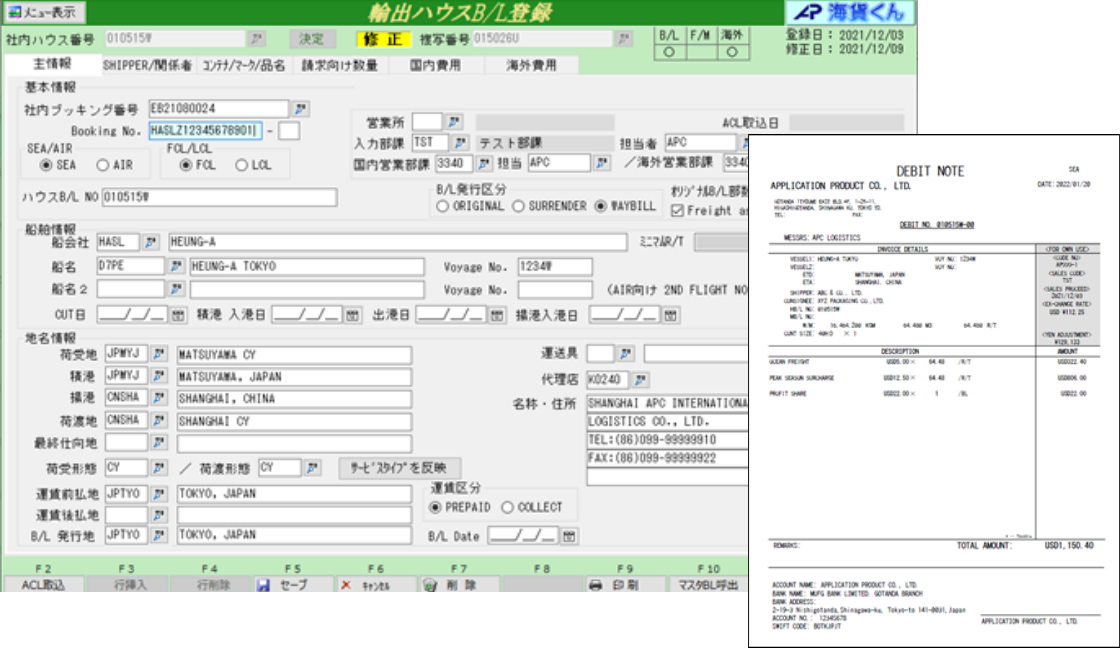1120x648 pixels.
Task: Open lookup beside 国内営業部課 3340 field
Action: pyautogui.click(x=484, y=164)
